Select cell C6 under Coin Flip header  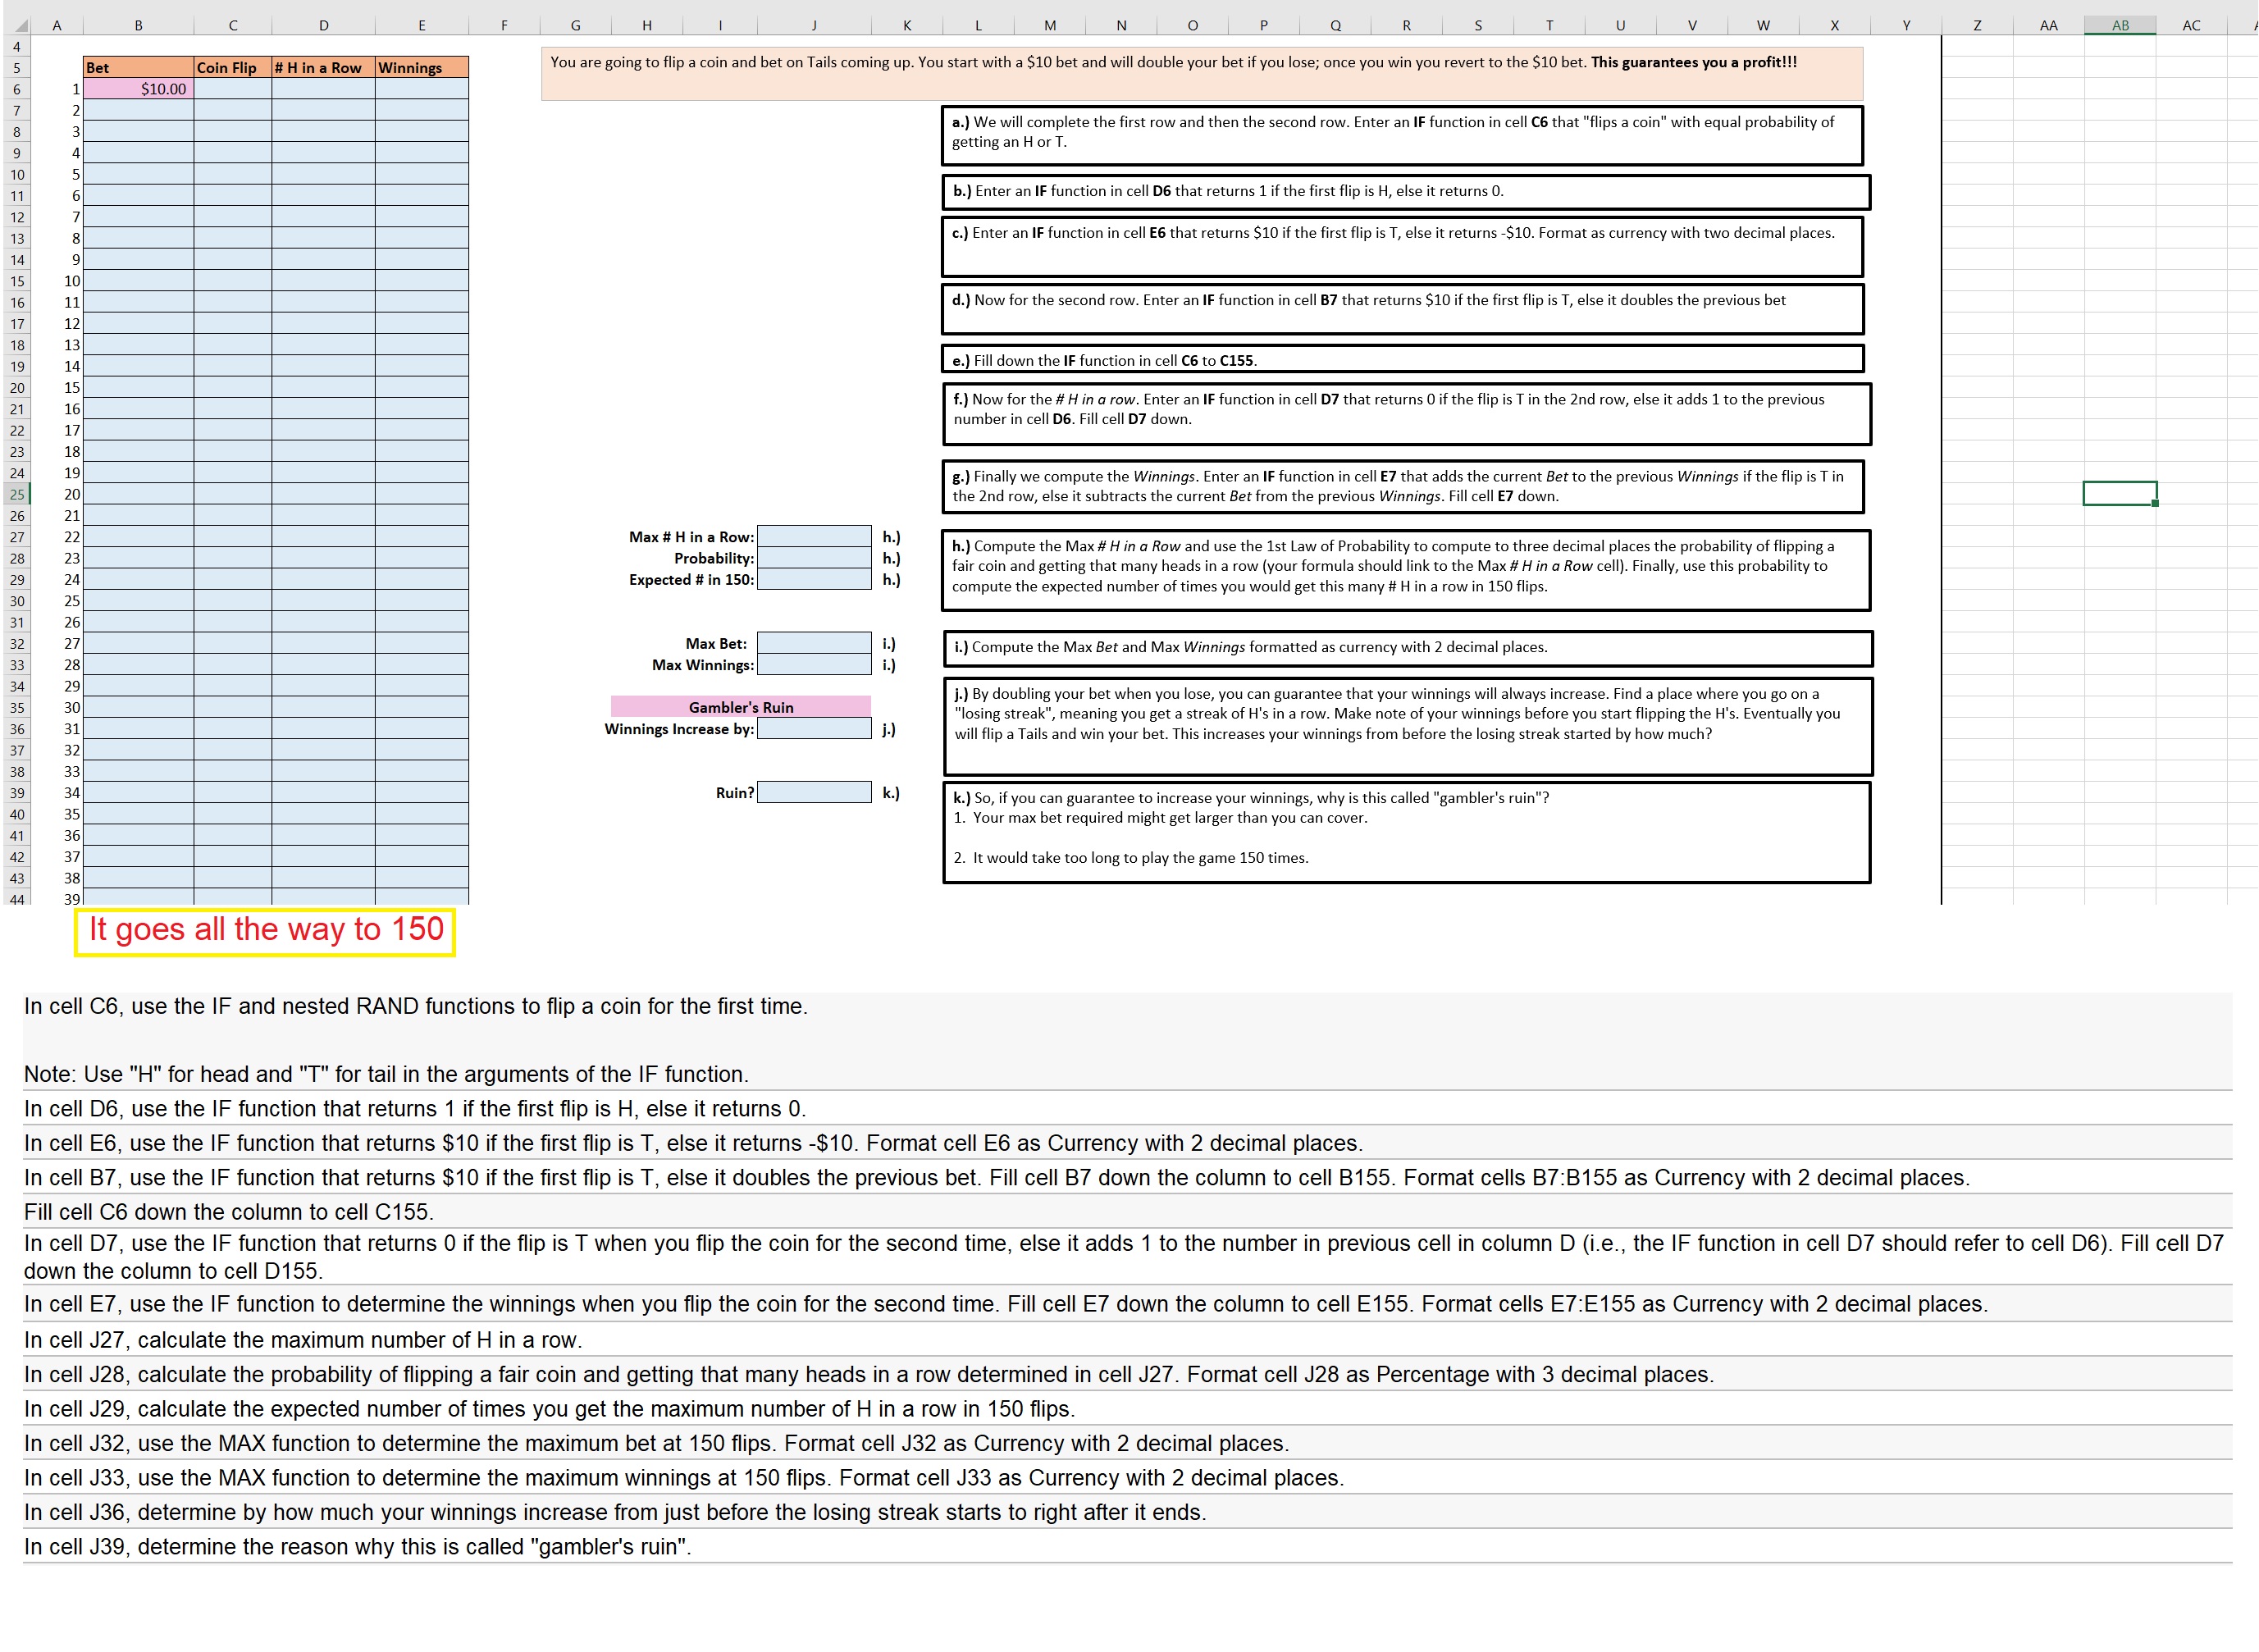[232, 89]
